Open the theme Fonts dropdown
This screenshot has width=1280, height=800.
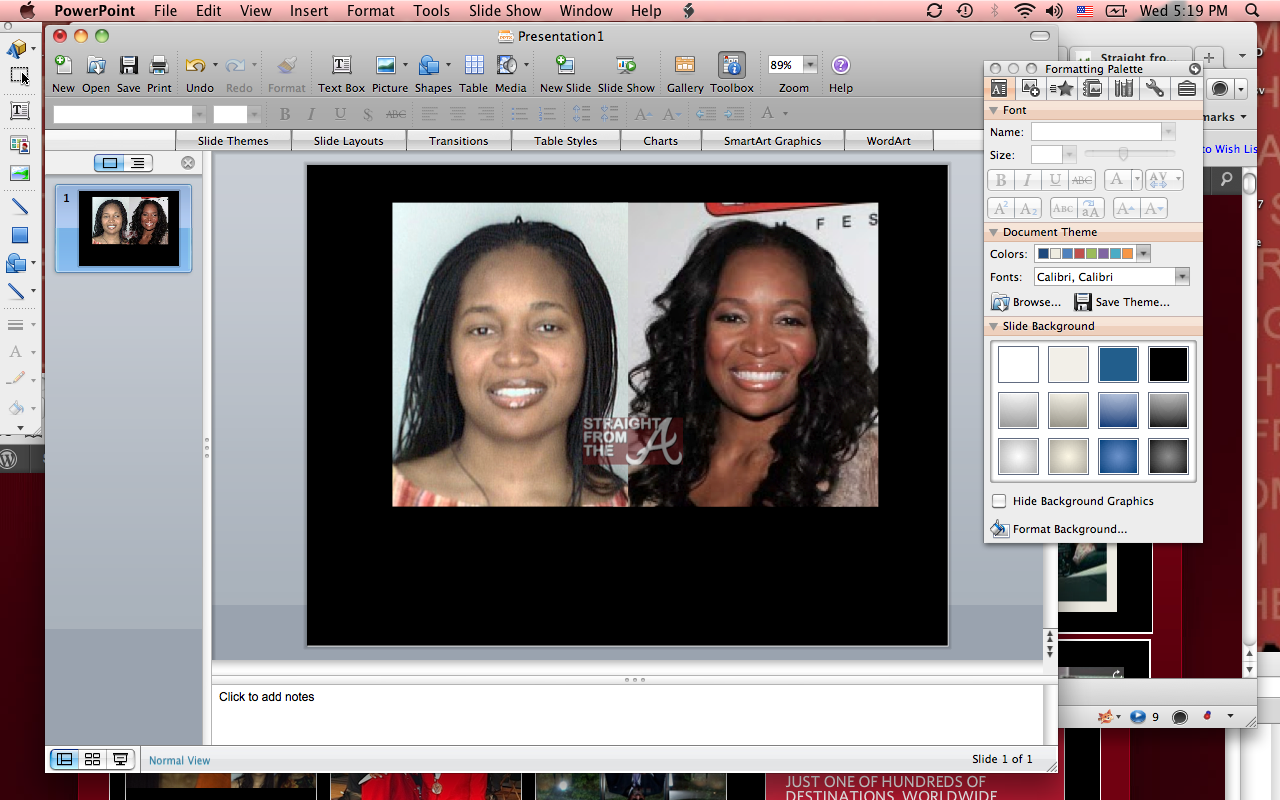(1182, 277)
